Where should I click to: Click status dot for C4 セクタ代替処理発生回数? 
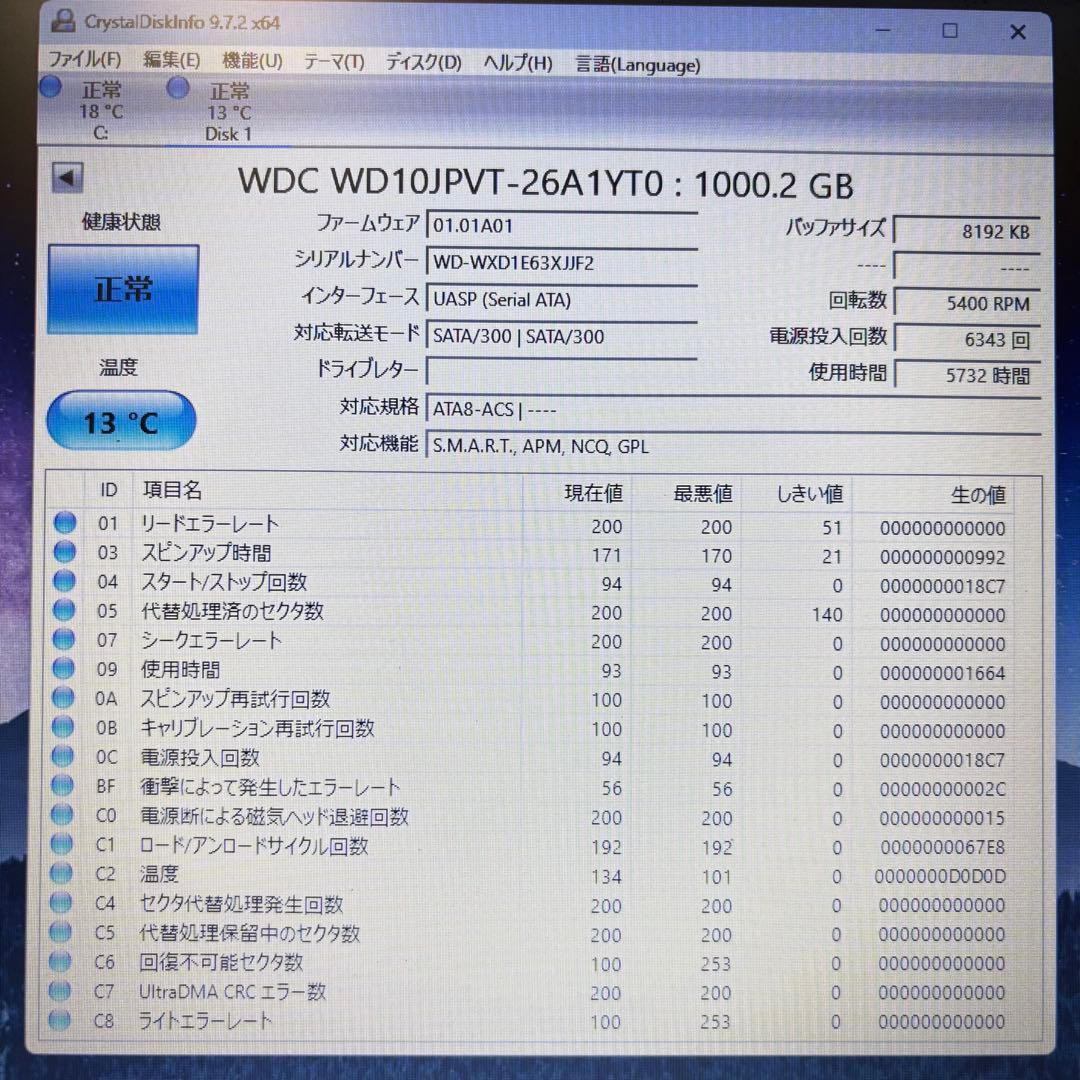coord(61,902)
